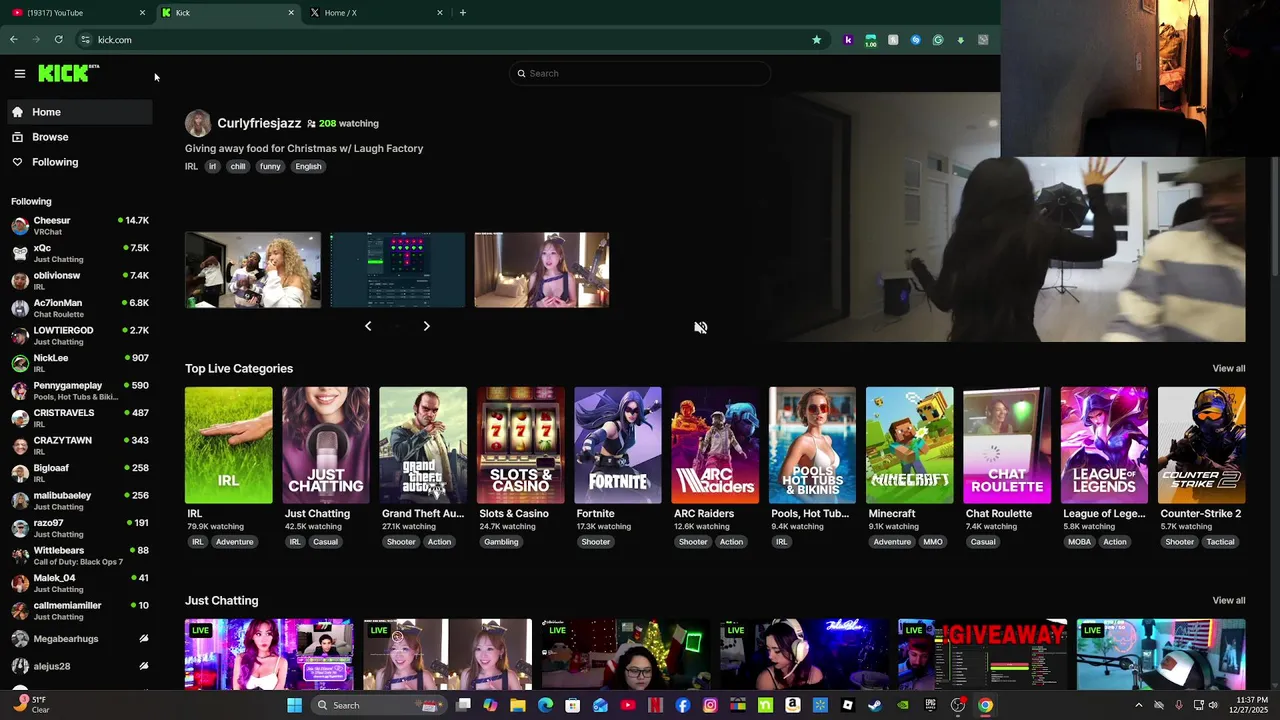1280x720 pixels.
Task: Open Megabearhugs offline channel
Action: (80, 638)
